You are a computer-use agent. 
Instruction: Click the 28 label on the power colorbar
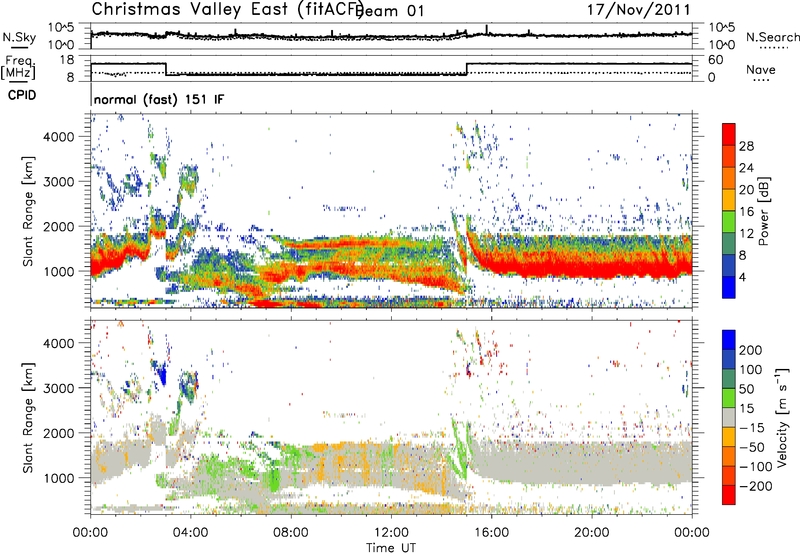click(x=746, y=146)
